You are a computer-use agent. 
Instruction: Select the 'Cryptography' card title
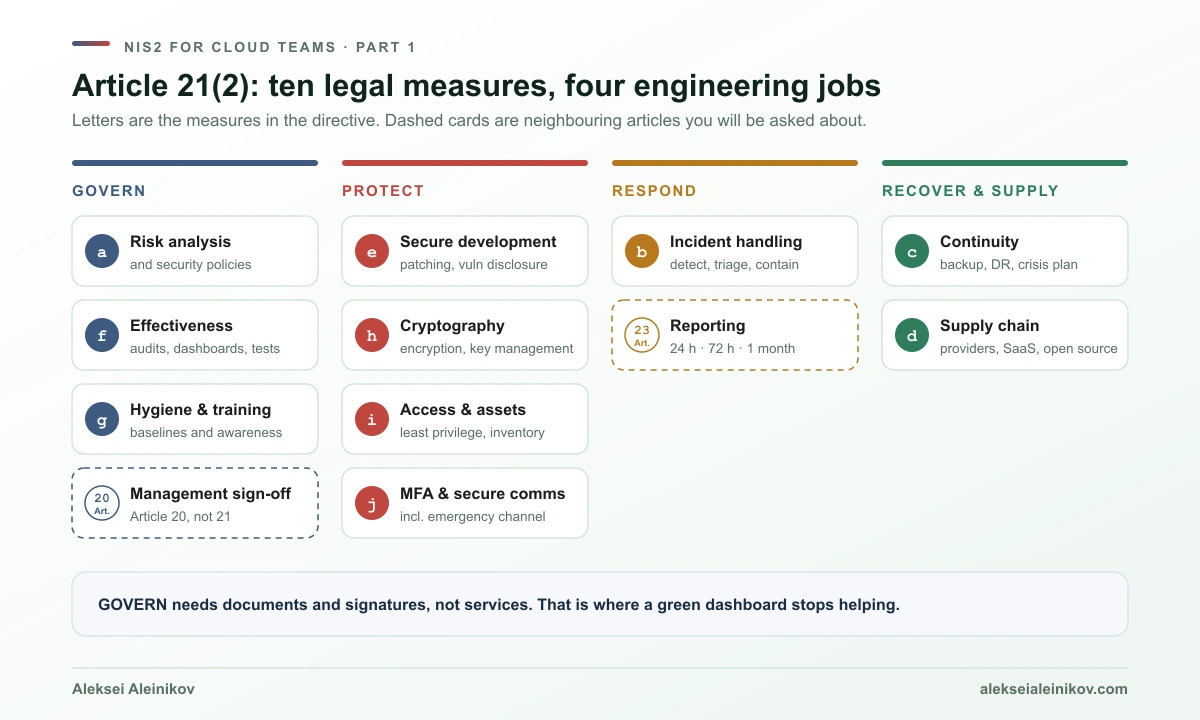coord(452,326)
